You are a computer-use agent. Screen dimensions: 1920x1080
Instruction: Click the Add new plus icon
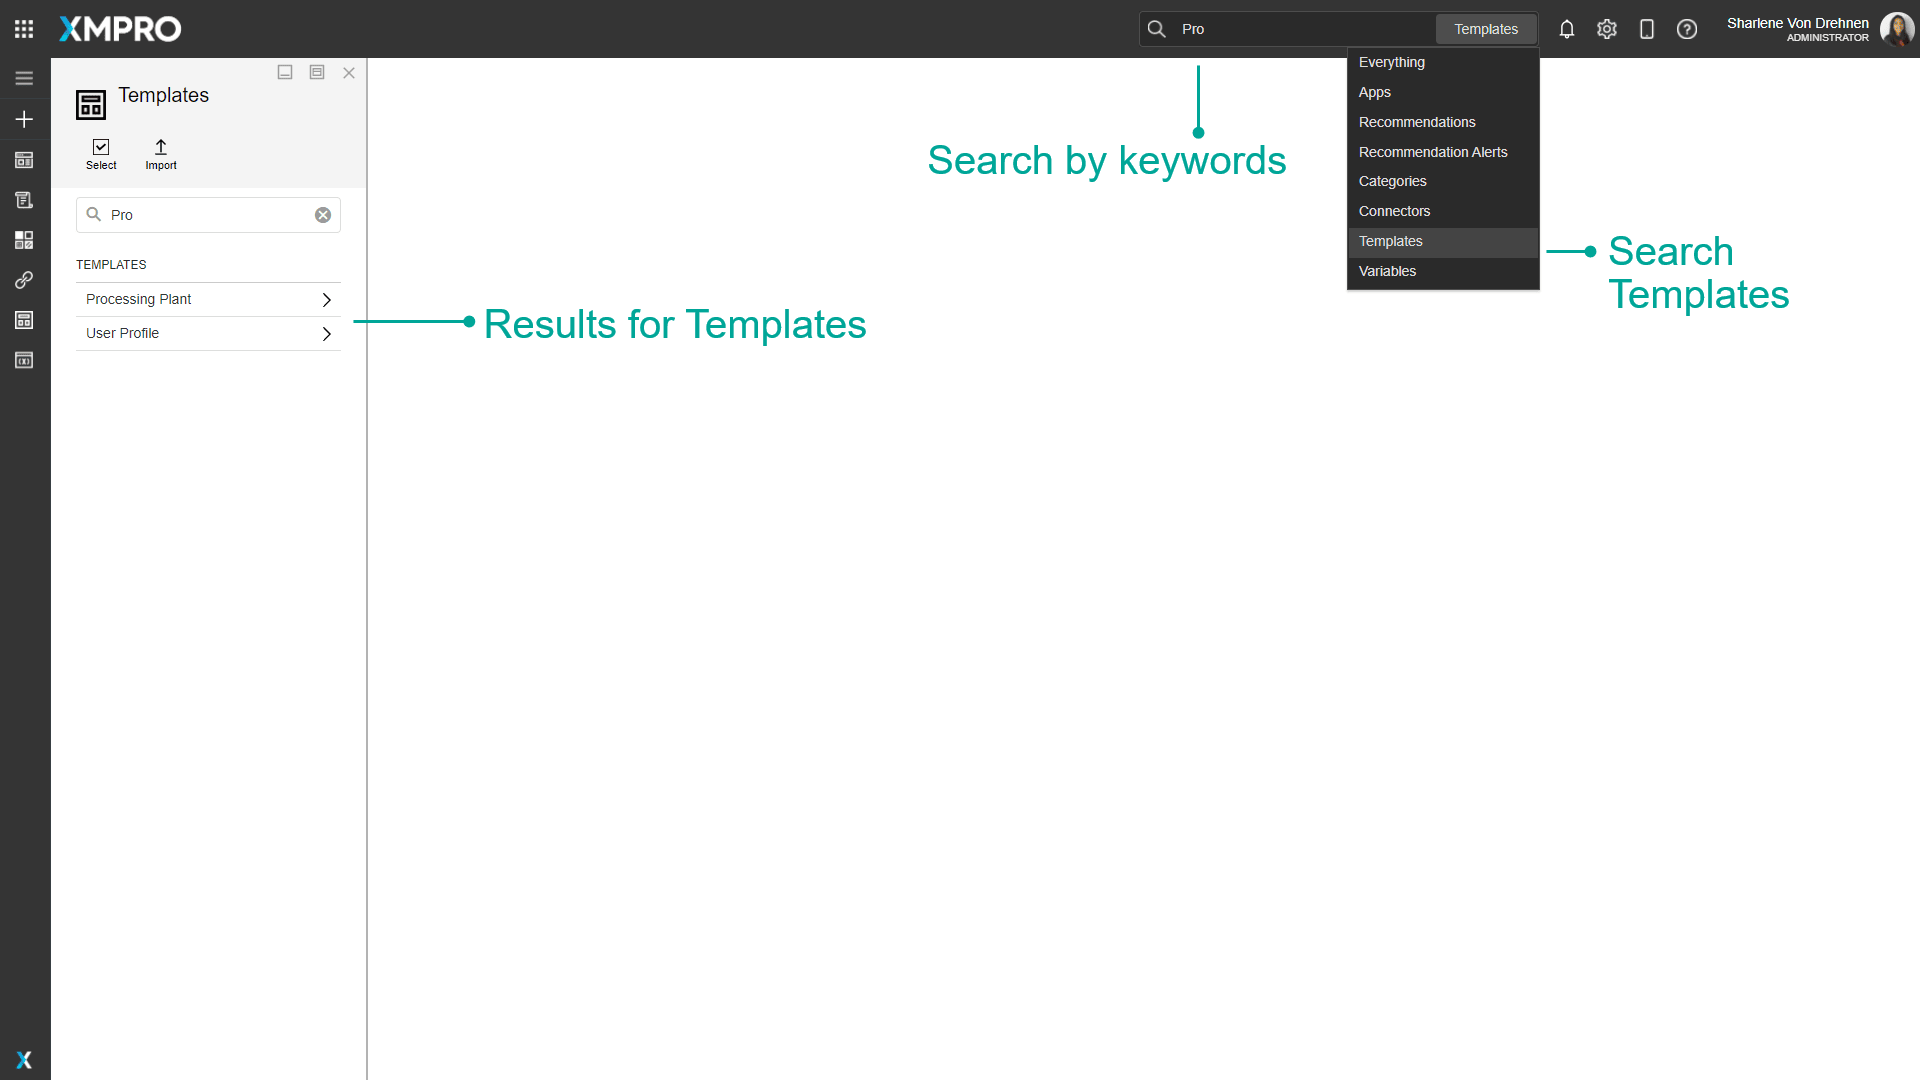(24, 118)
